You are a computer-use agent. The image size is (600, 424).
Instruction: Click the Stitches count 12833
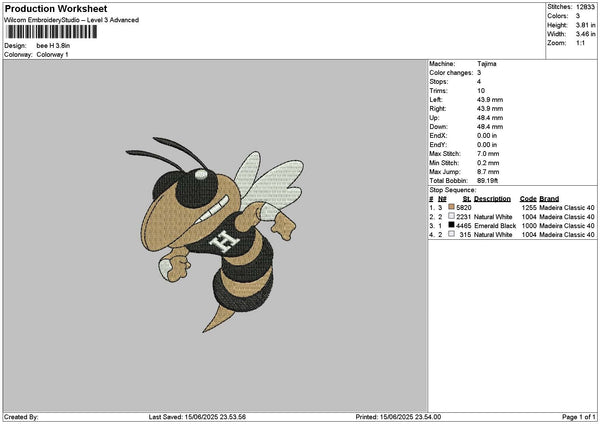point(585,6)
